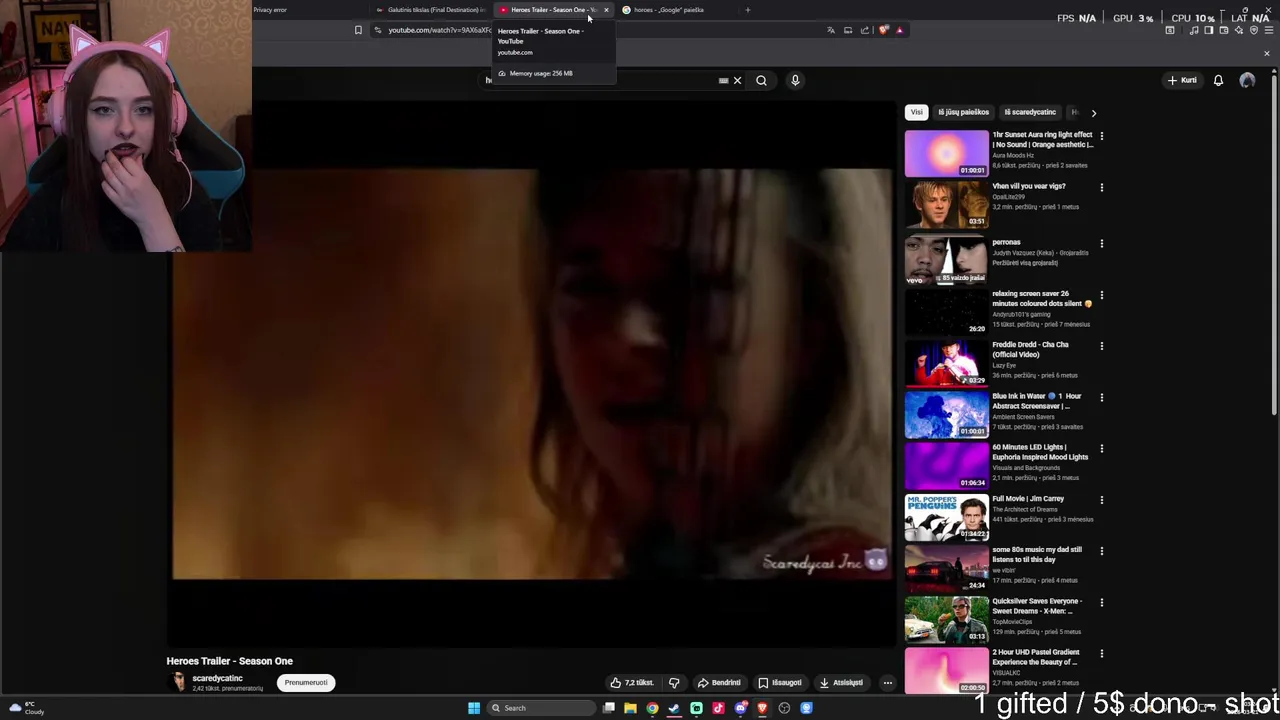
Task: Open the When will you wear wigs thumbnail
Action: pyautogui.click(x=946, y=204)
